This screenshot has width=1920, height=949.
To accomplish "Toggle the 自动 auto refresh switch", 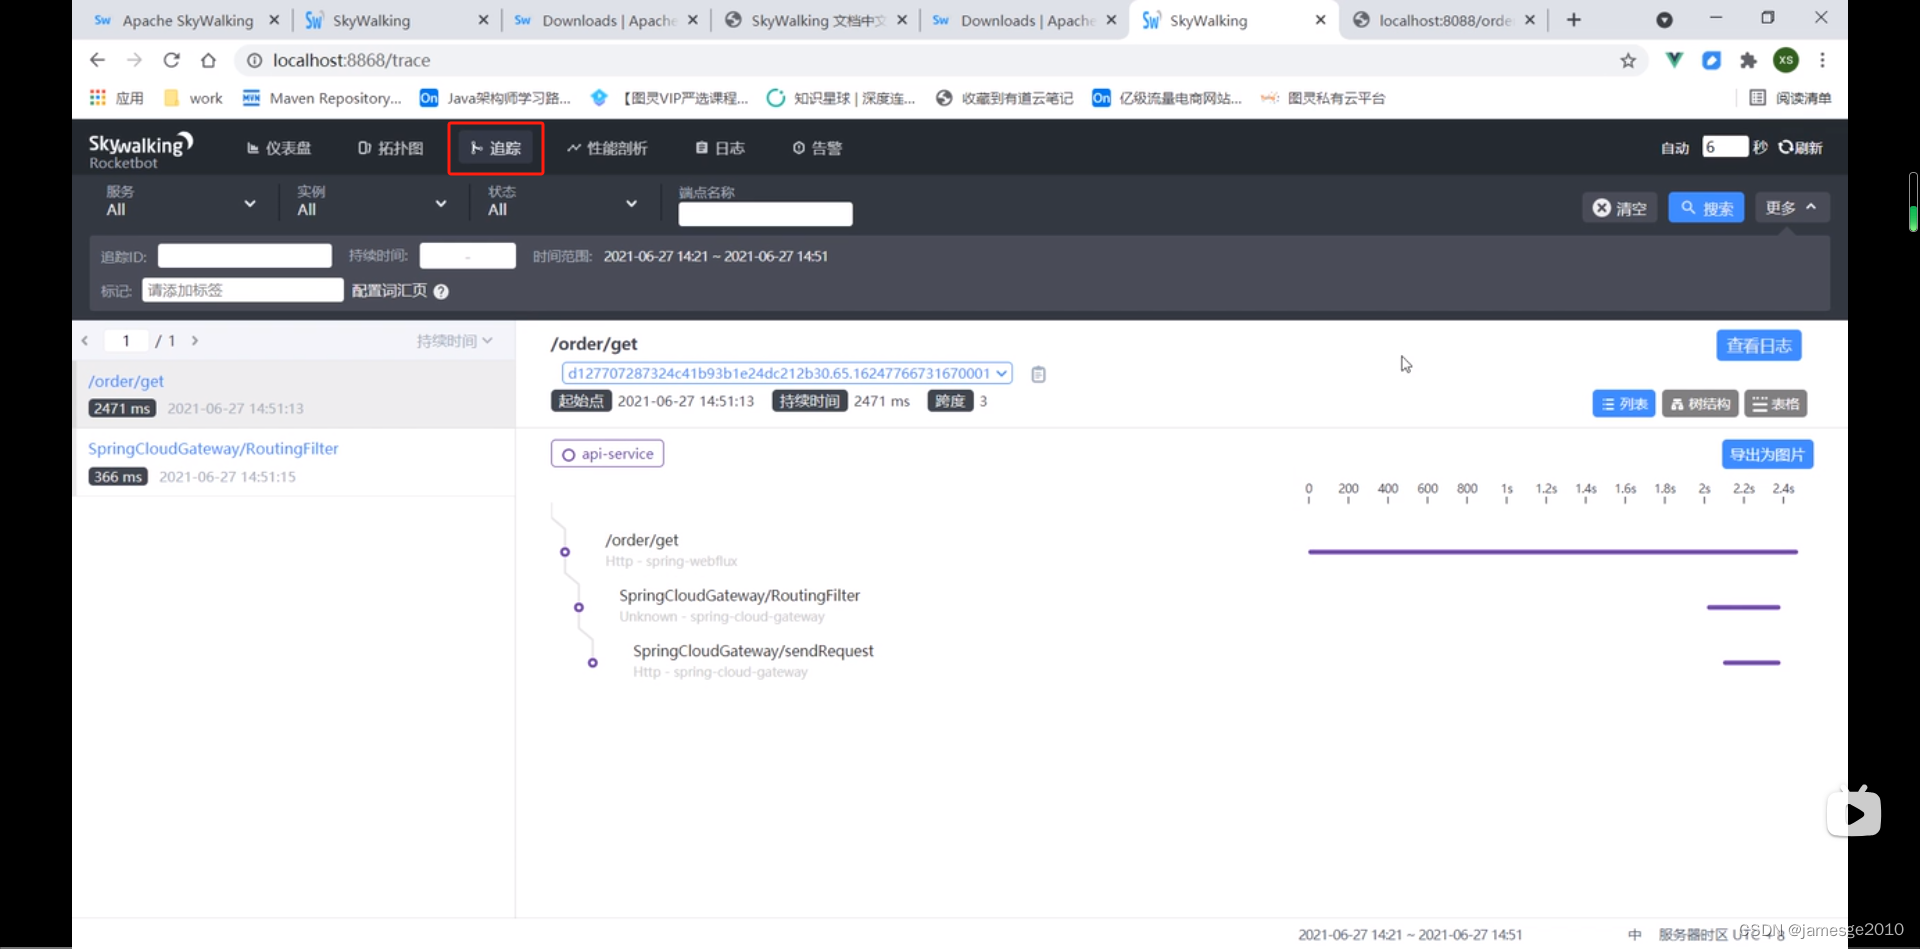I will coord(1675,148).
